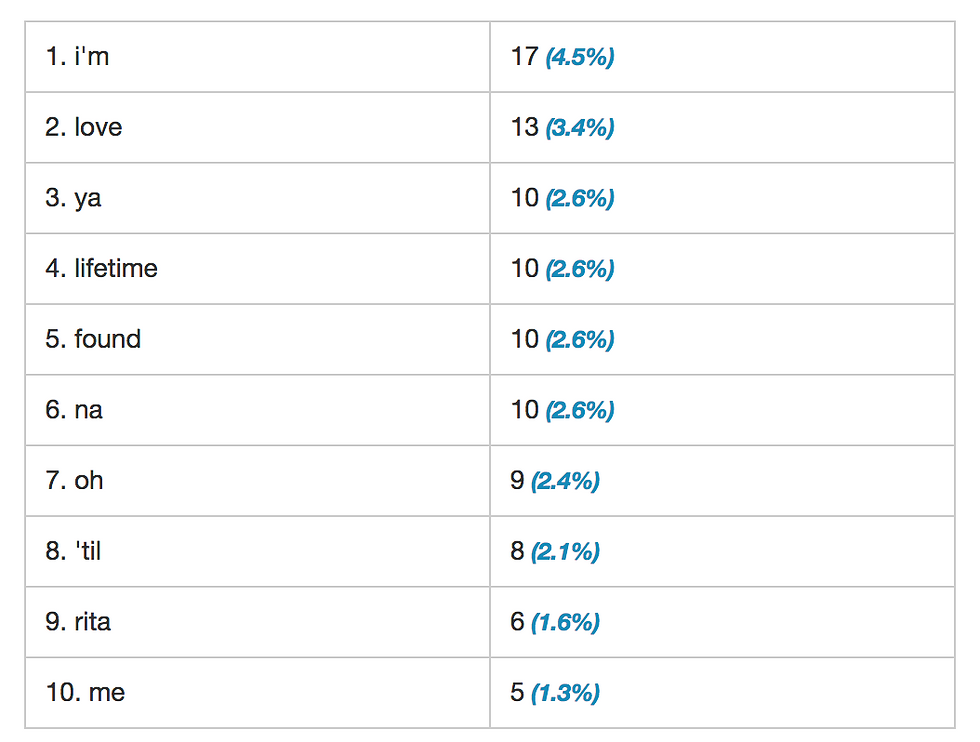Click the 2.6% percentage beside na
This screenshot has width=980, height=742.
coord(579,410)
